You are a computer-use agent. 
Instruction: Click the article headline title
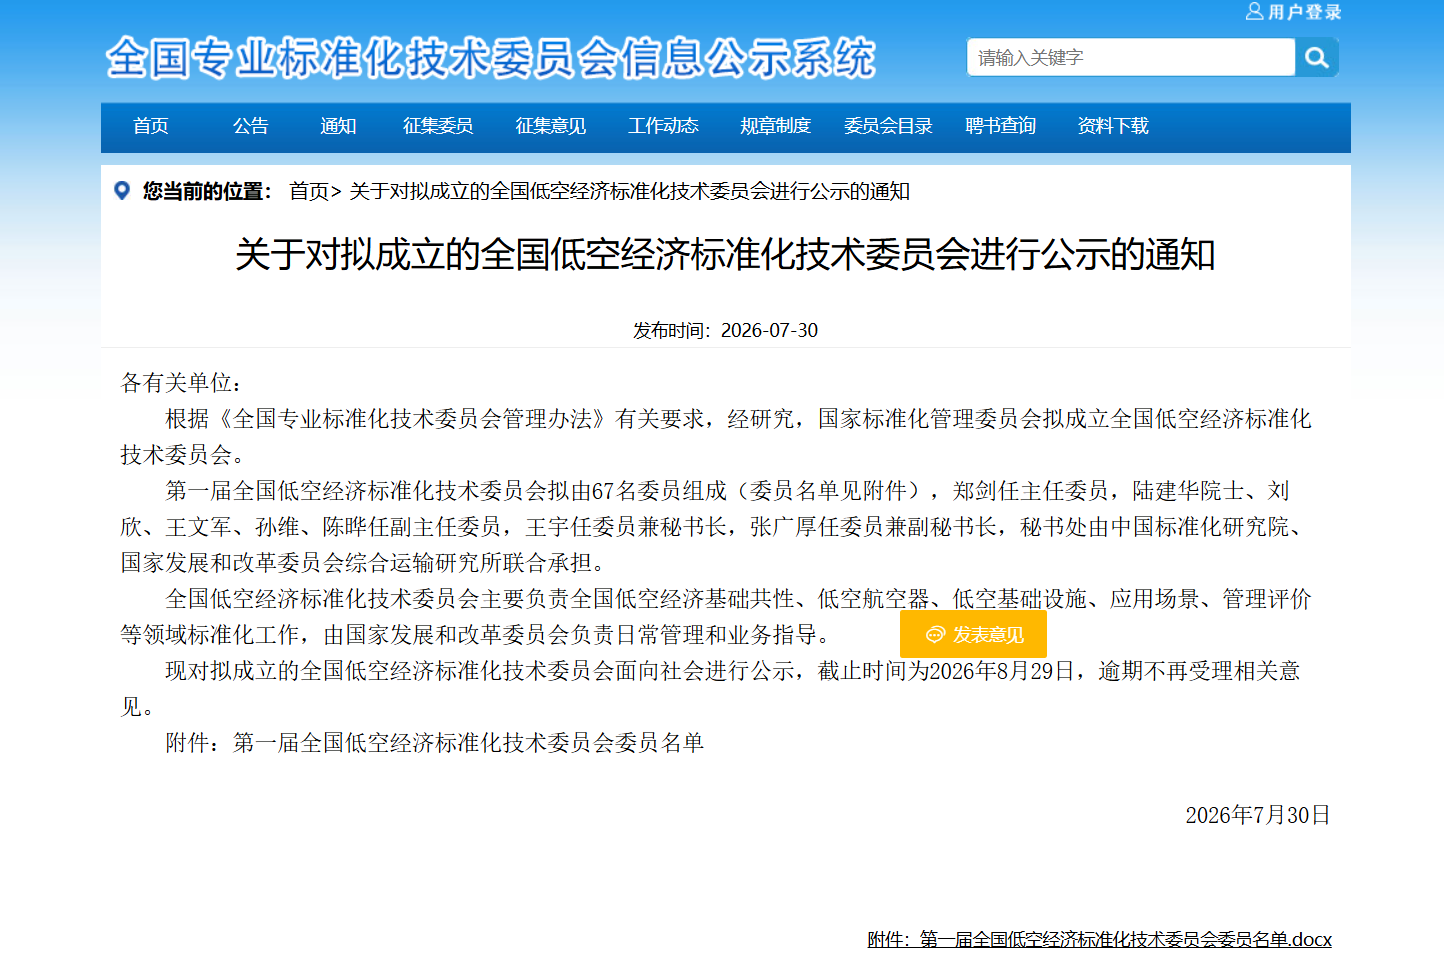pyautogui.click(x=725, y=255)
